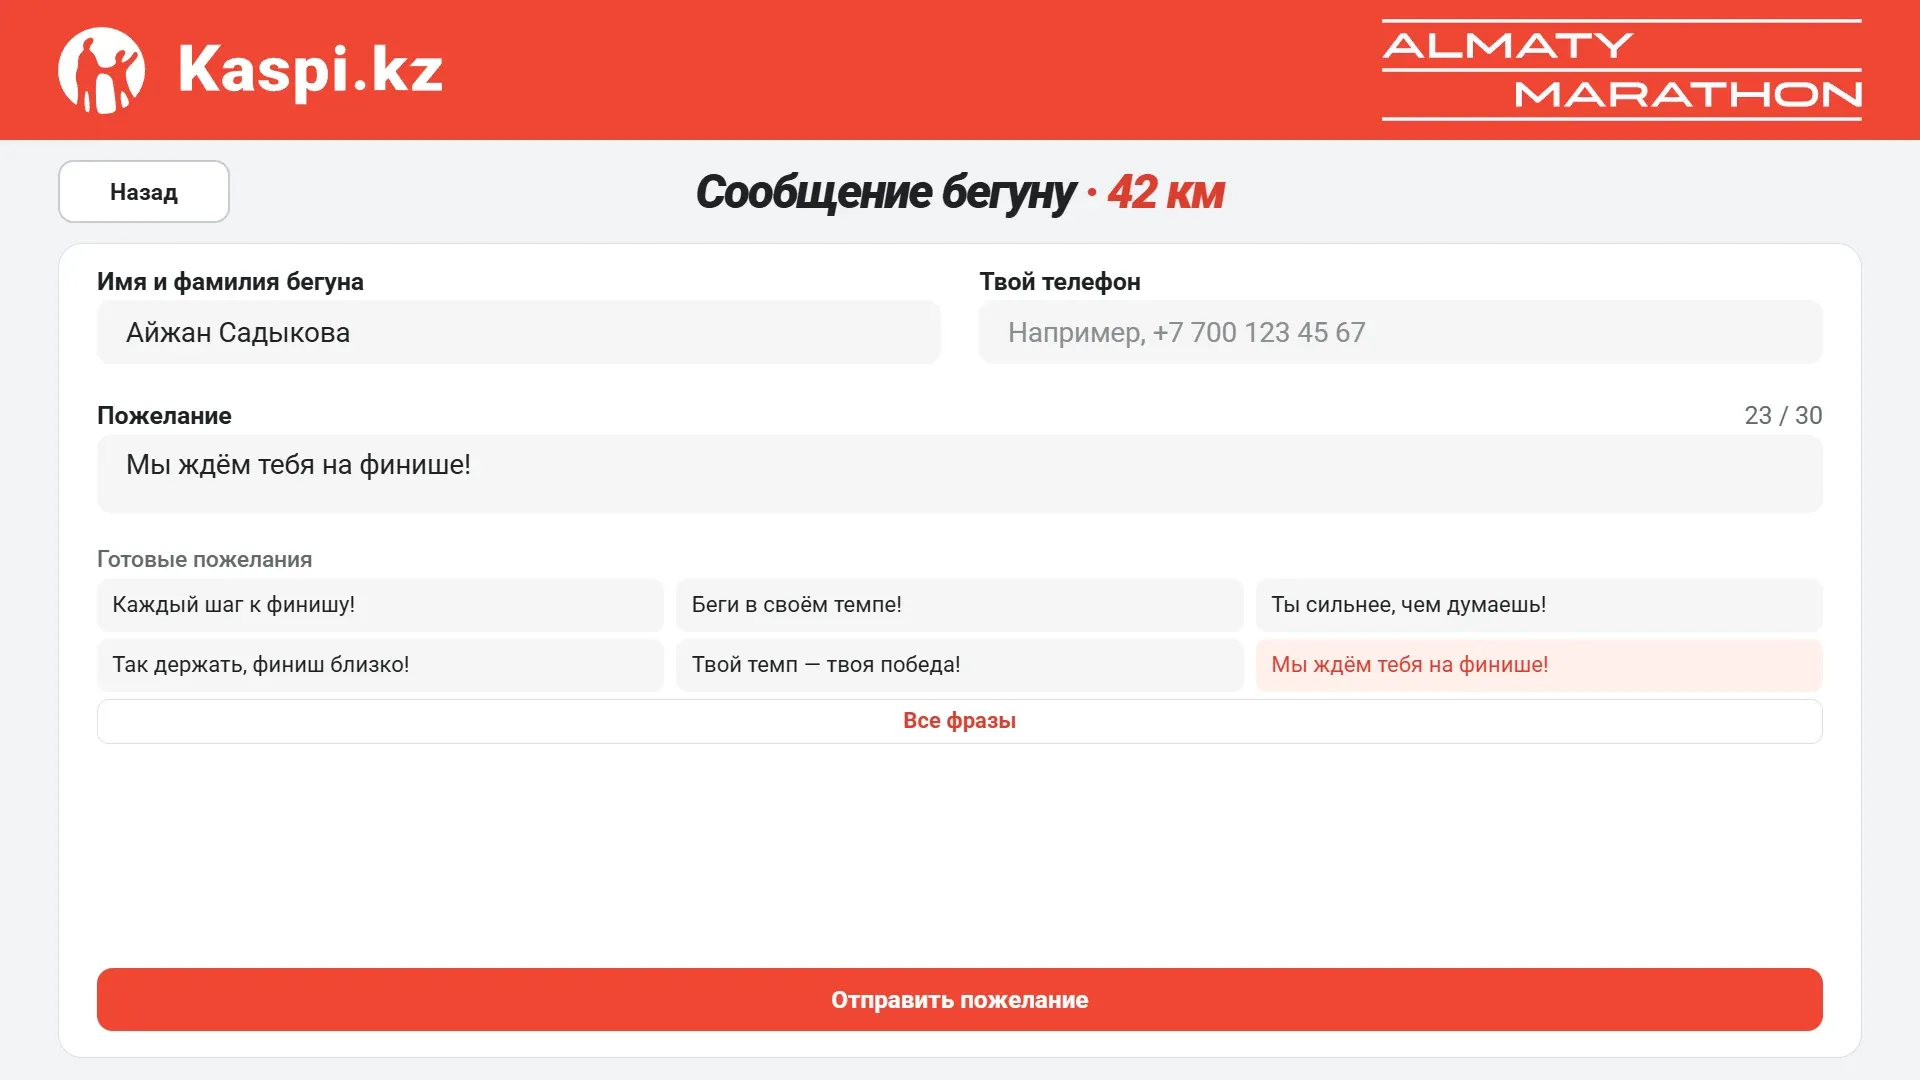This screenshot has width=1920, height=1080.
Task: Select the phrase Твой темп — твоя победа!
Action: pyautogui.click(x=960, y=665)
